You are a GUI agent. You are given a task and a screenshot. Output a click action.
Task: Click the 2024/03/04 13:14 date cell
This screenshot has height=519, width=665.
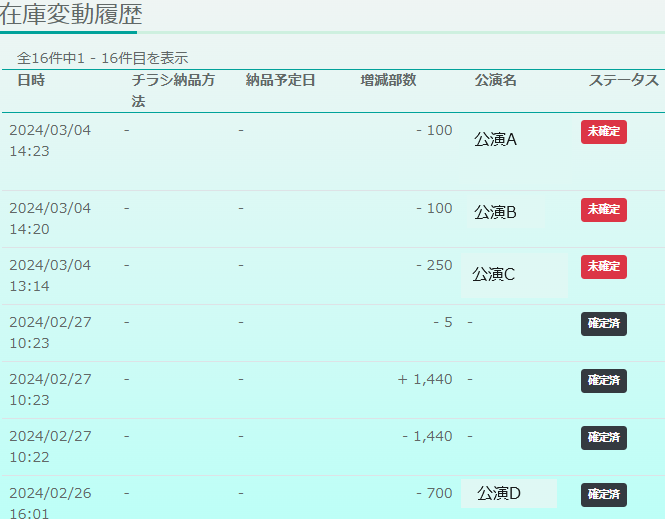click(x=50, y=275)
